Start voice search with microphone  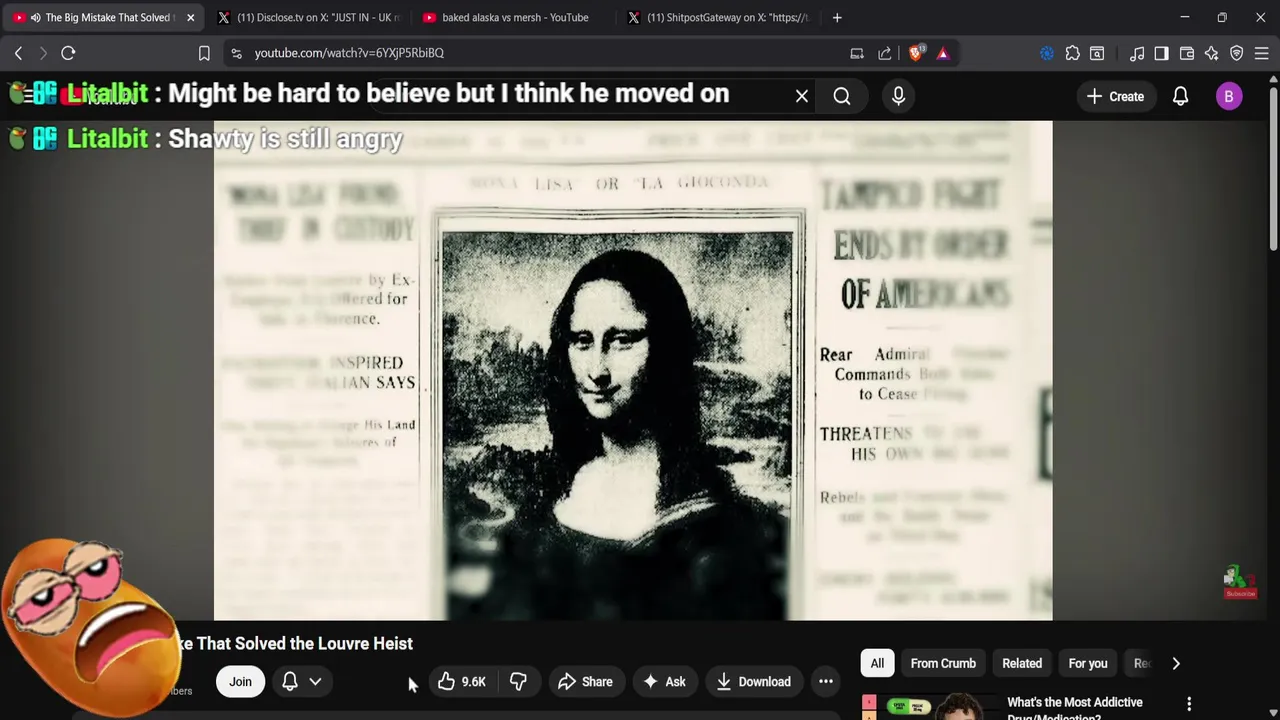pyautogui.click(x=898, y=96)
